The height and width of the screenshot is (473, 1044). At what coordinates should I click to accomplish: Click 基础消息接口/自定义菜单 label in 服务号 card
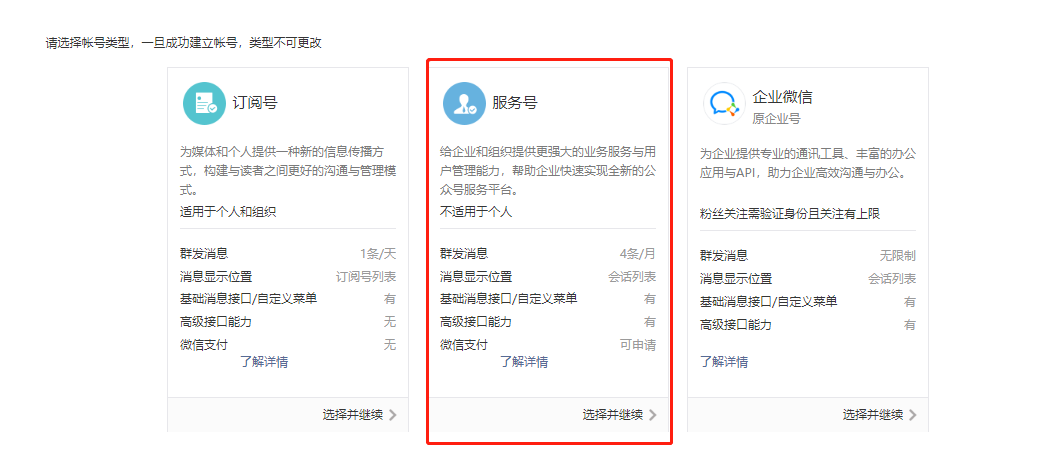pos(509,299)
